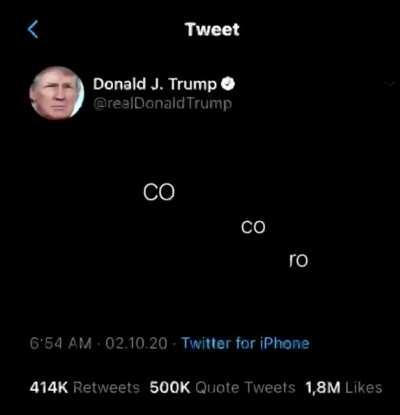Open the profile avatar picture

pyautogui.click(x=56, y=93)
